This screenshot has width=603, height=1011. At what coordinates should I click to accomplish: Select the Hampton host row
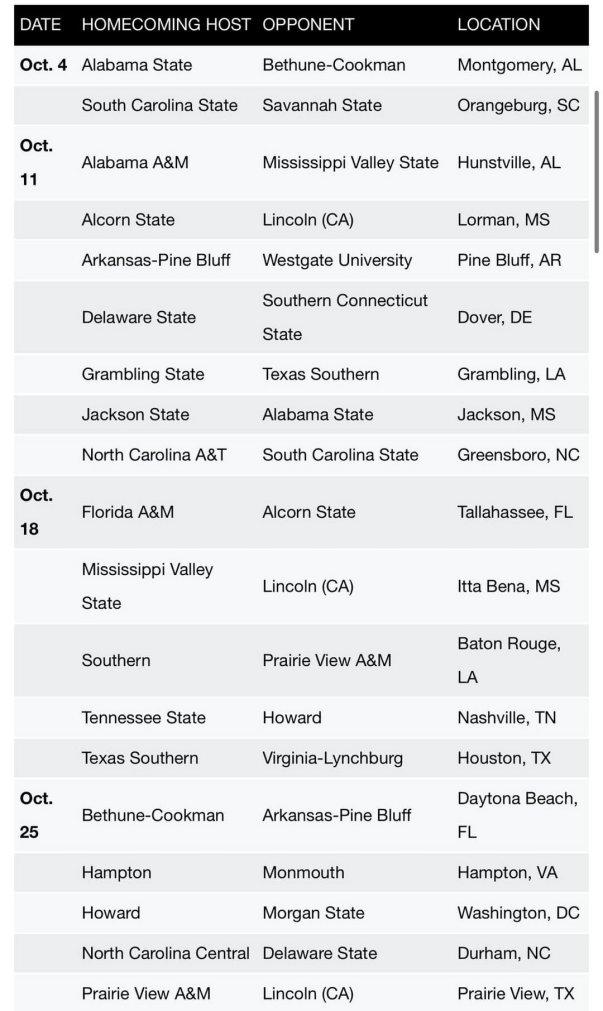pos(301,872)
